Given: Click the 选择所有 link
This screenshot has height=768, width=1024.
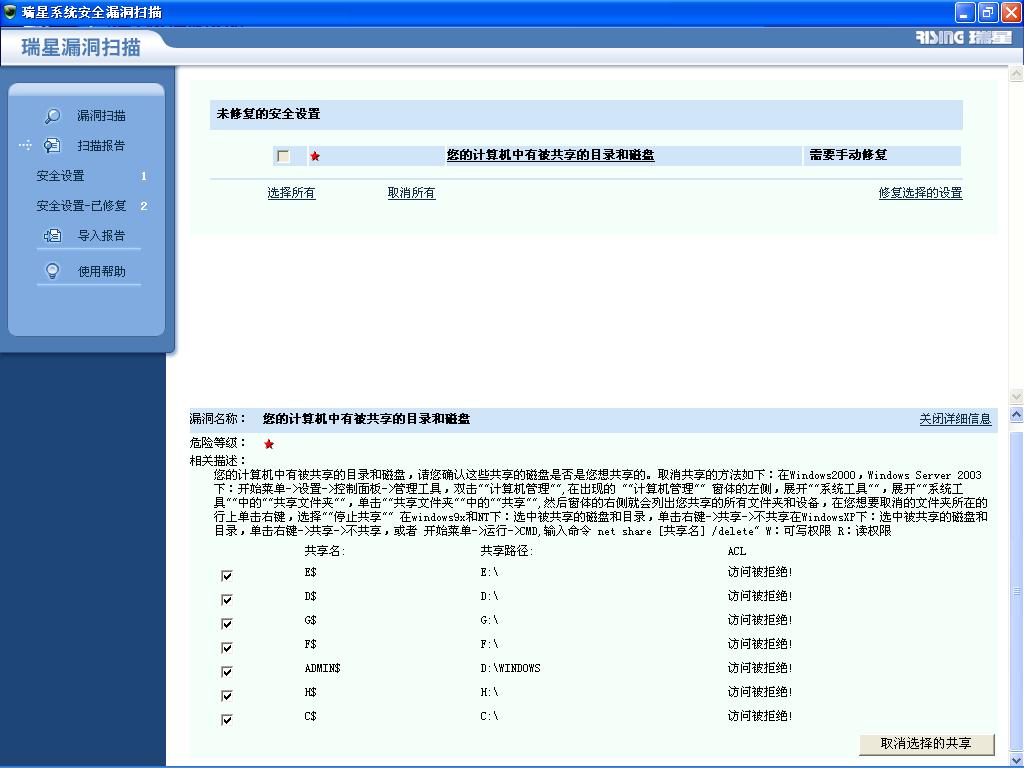Looking at the screenshot, I should coord(291,193).
